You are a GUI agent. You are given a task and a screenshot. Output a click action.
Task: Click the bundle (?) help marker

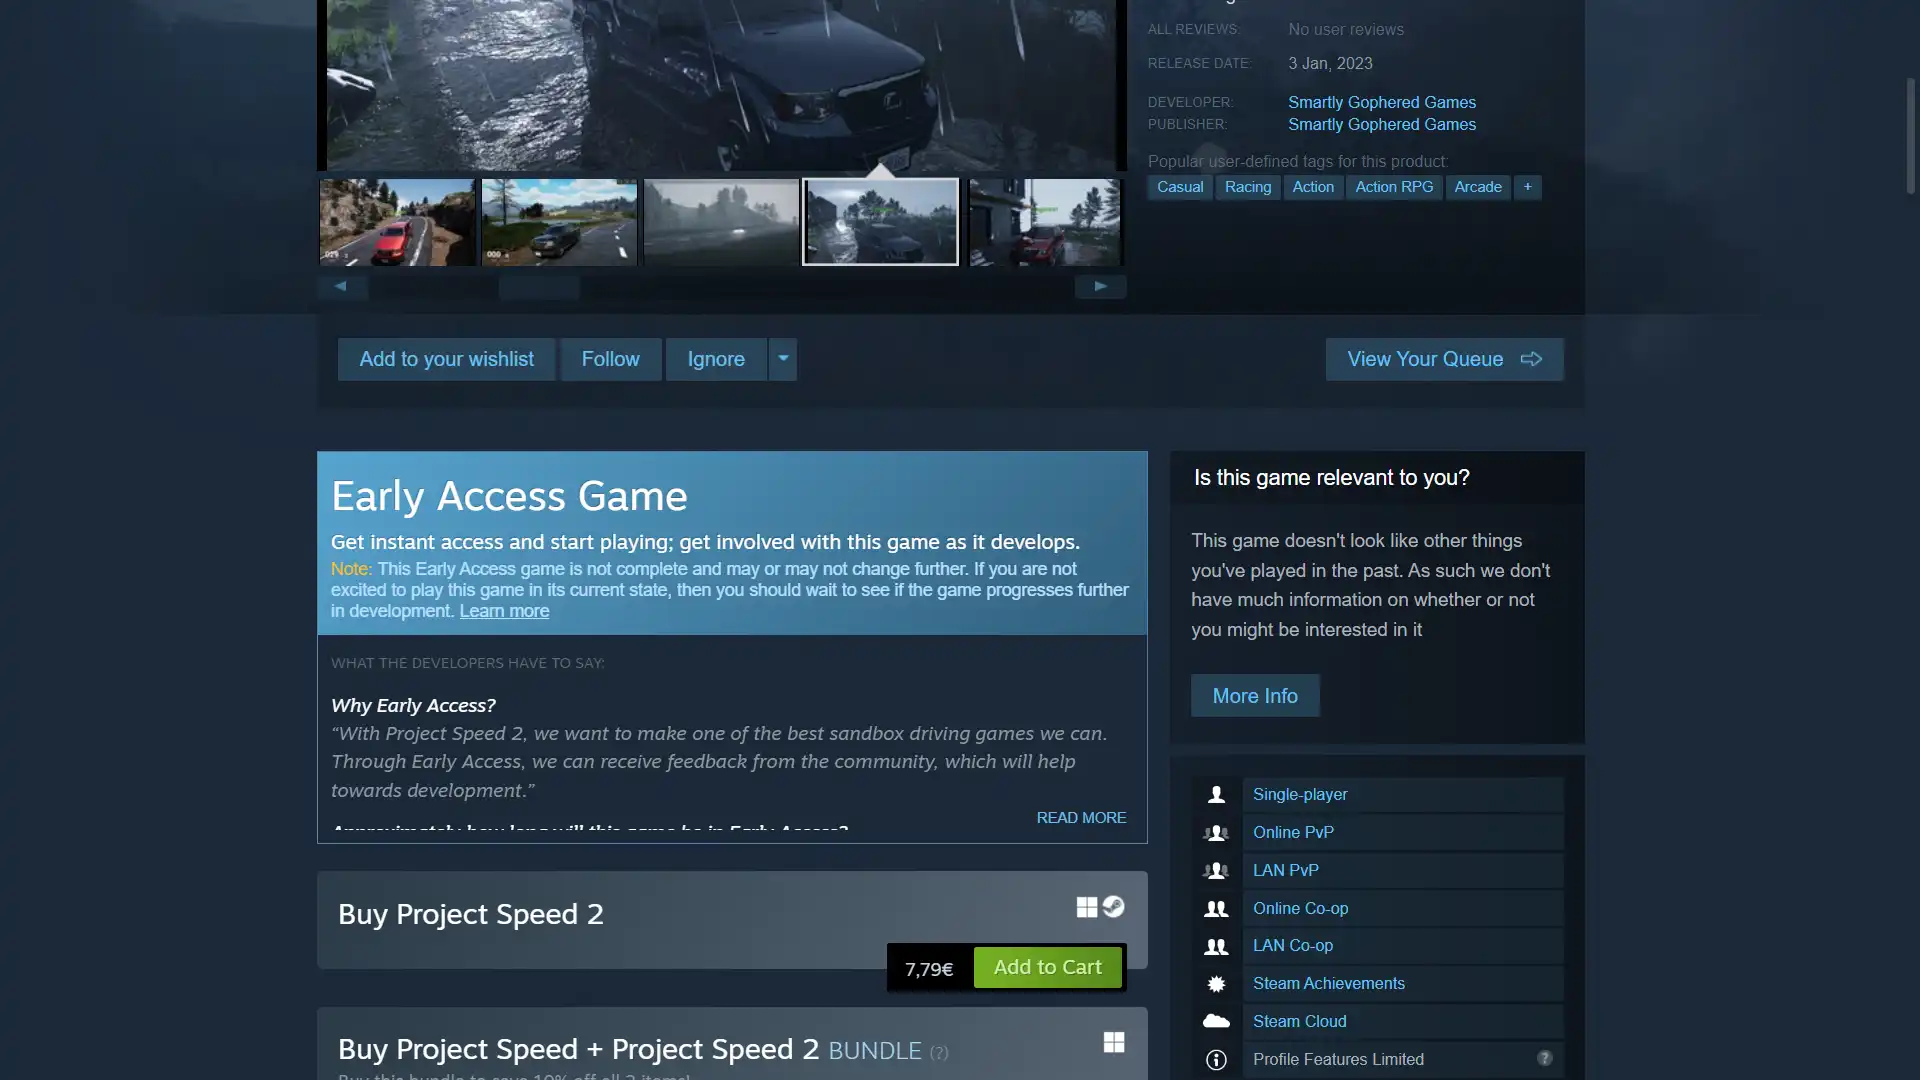(x=939, y=1052)
